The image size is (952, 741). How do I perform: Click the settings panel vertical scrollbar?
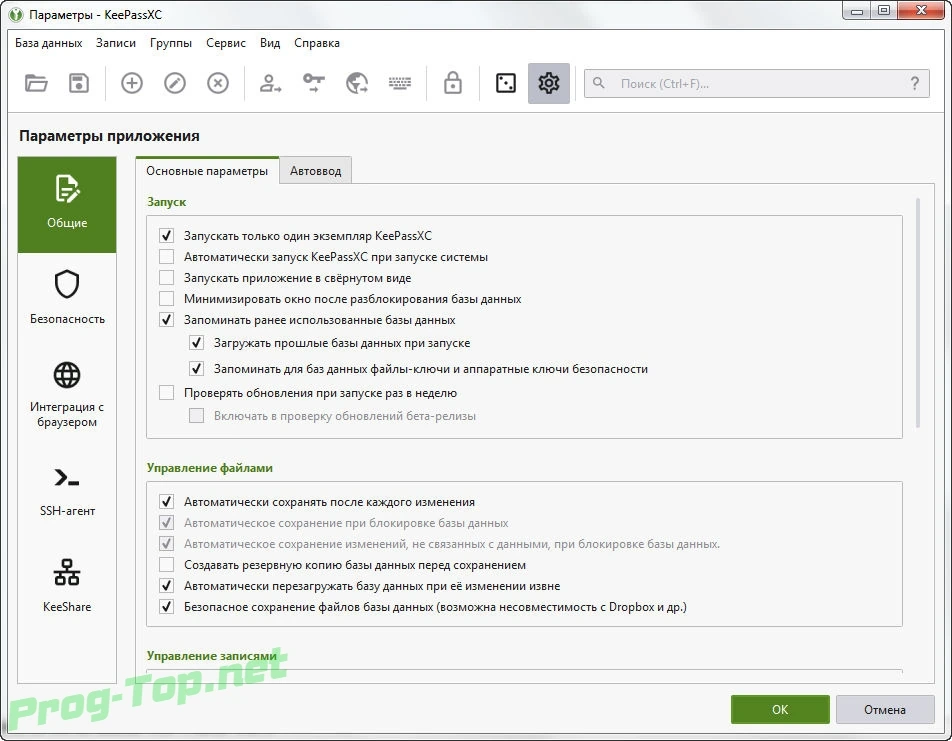tap(917, 313)
